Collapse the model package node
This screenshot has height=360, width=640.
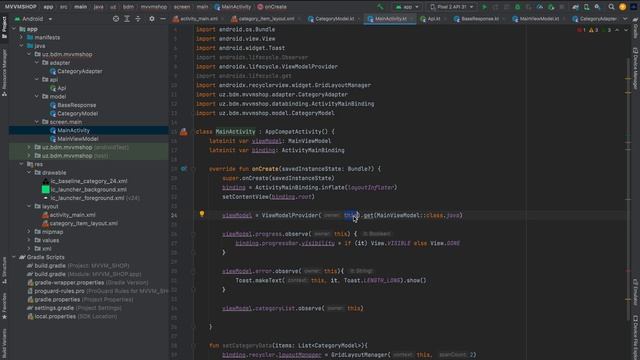37,97
